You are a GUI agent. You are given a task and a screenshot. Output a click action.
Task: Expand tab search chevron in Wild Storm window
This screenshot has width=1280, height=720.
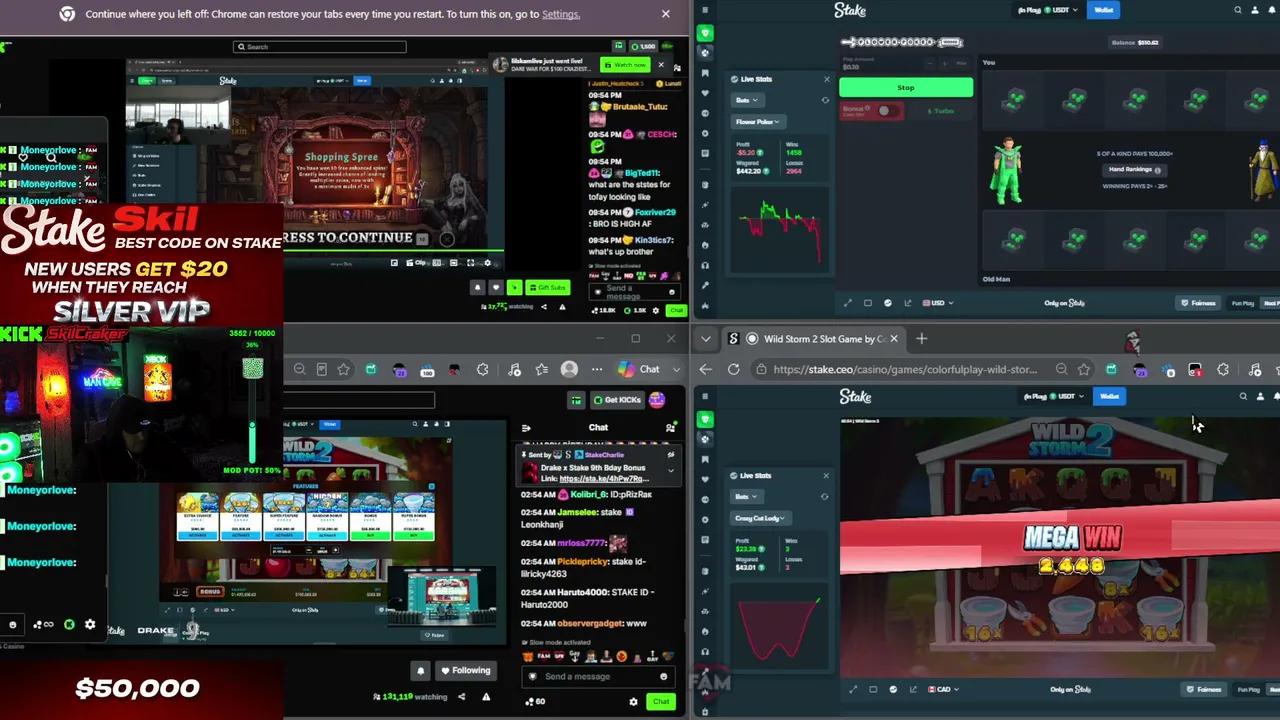pos(705,339)
